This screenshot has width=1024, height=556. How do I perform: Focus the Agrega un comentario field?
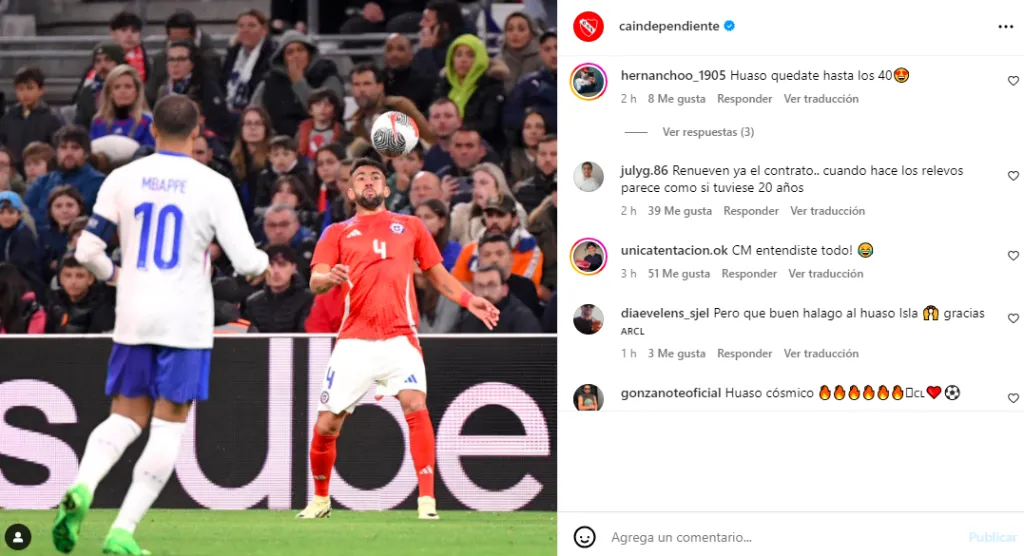784,537
